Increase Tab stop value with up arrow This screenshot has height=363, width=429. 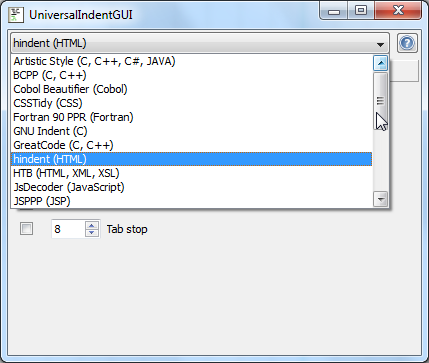tap(92, 225)
